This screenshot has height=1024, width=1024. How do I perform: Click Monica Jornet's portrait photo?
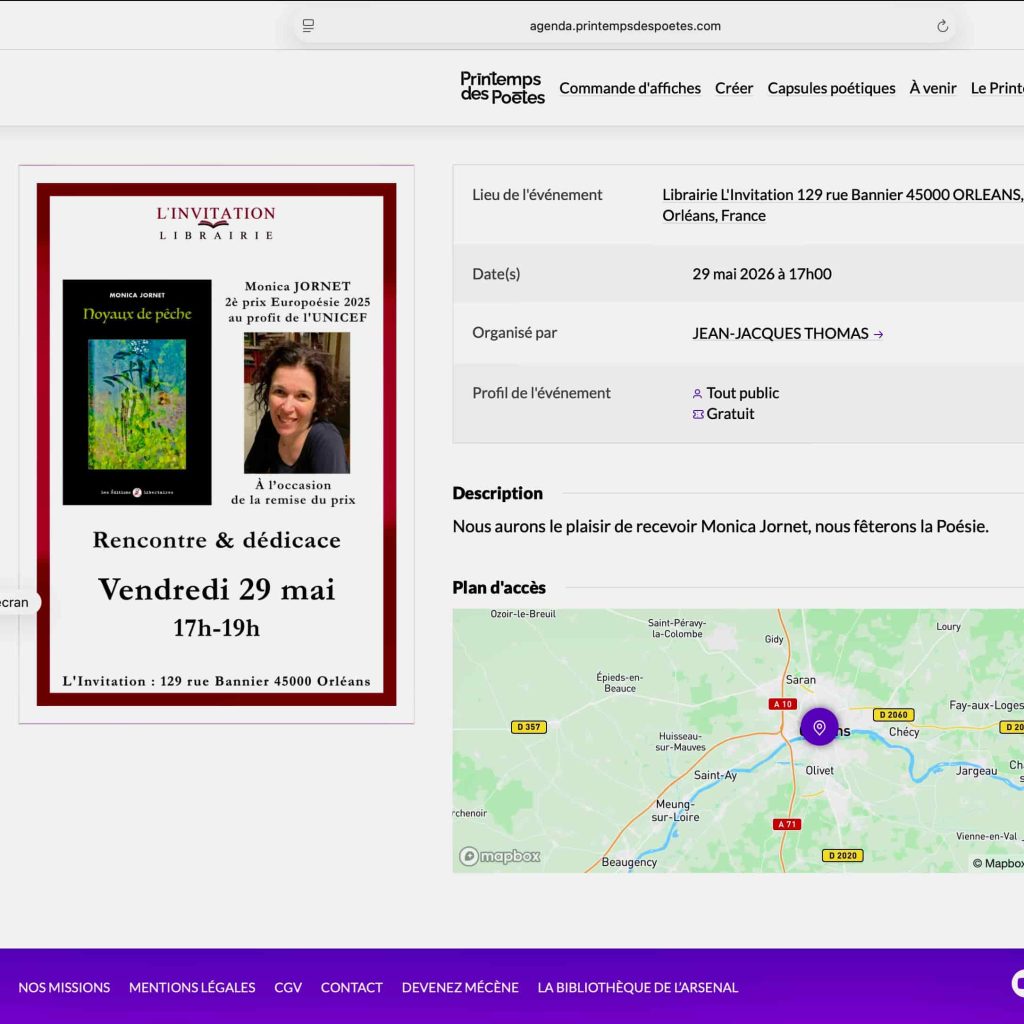(x=296, y=402)
